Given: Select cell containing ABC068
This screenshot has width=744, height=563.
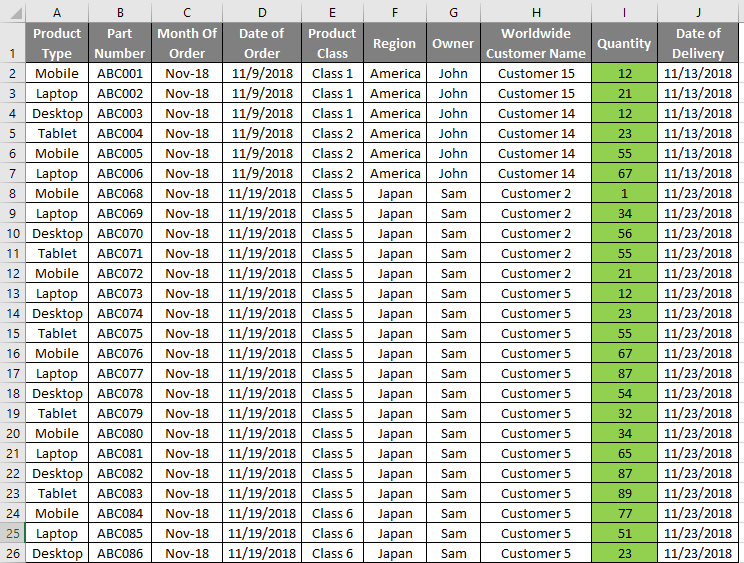Looking at the screenshot, I should pyautogui.click(x=120, y=194).
